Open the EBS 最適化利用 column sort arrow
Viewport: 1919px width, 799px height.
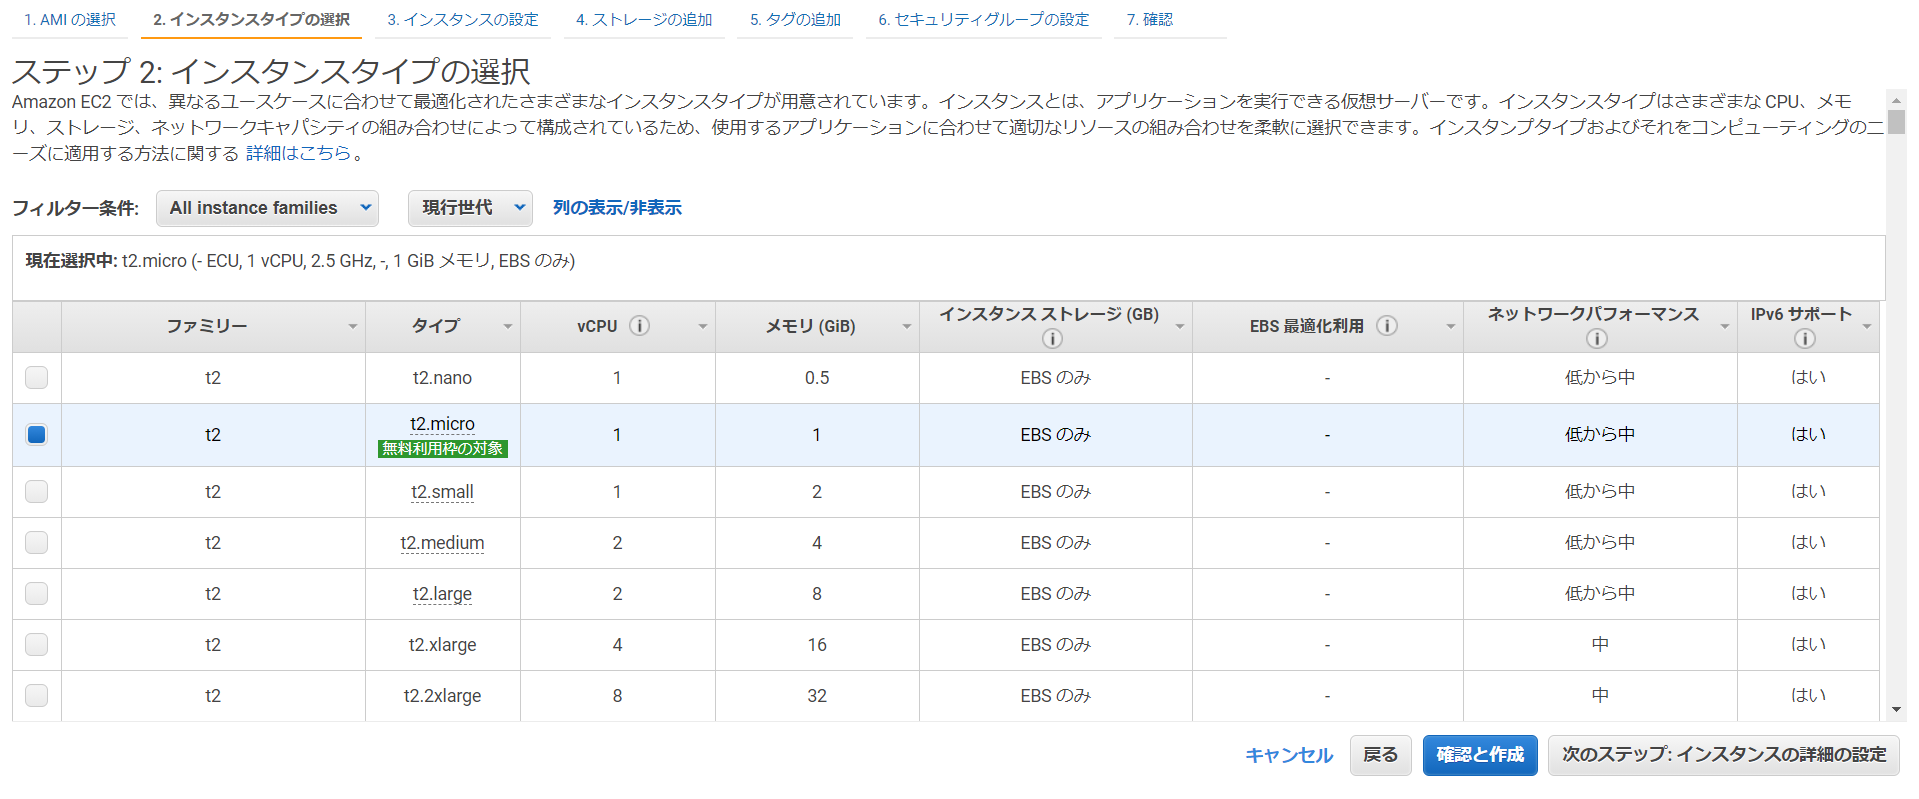pyautogui.click(x=1451, y=327)
